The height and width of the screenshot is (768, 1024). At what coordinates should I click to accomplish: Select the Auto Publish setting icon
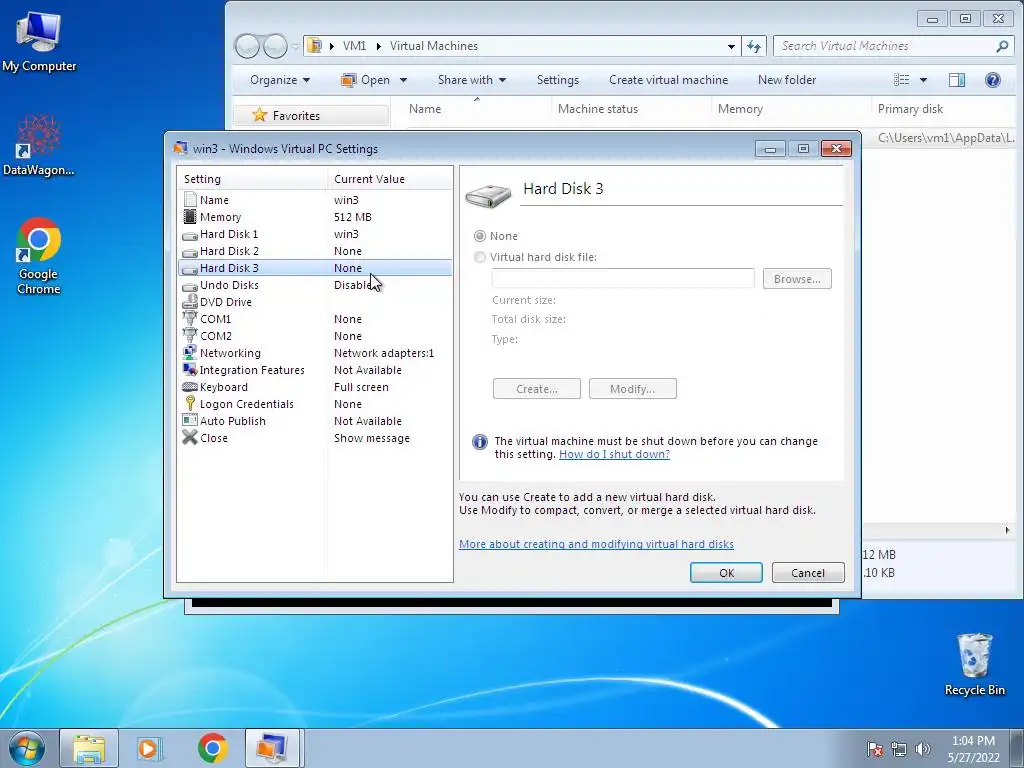point(189,421)
